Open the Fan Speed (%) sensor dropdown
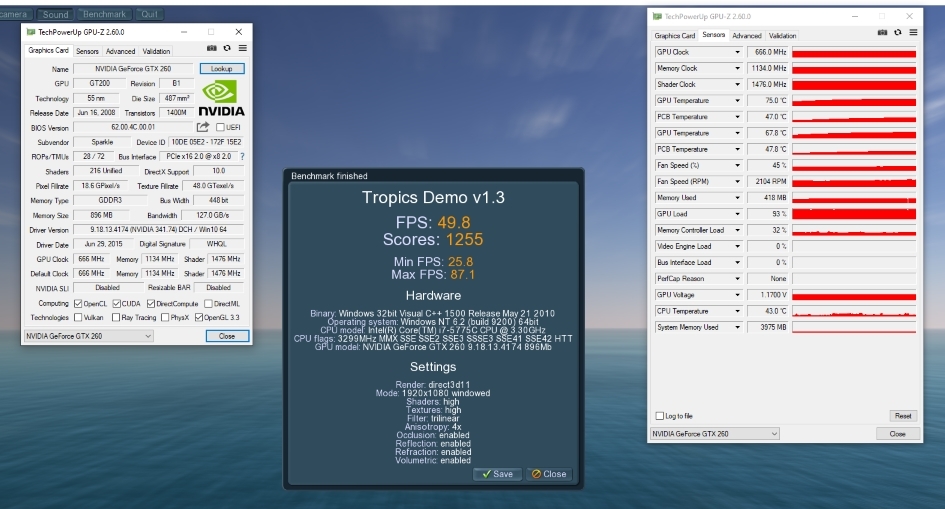Image resolution: width=945 pixels, height=509 pixels. (x=737, y=166)
